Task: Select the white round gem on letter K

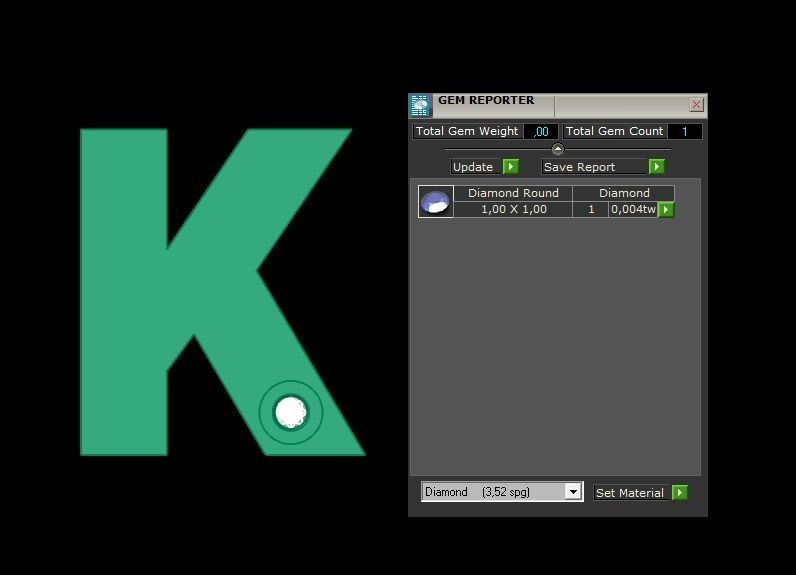Action: (290, 412)
